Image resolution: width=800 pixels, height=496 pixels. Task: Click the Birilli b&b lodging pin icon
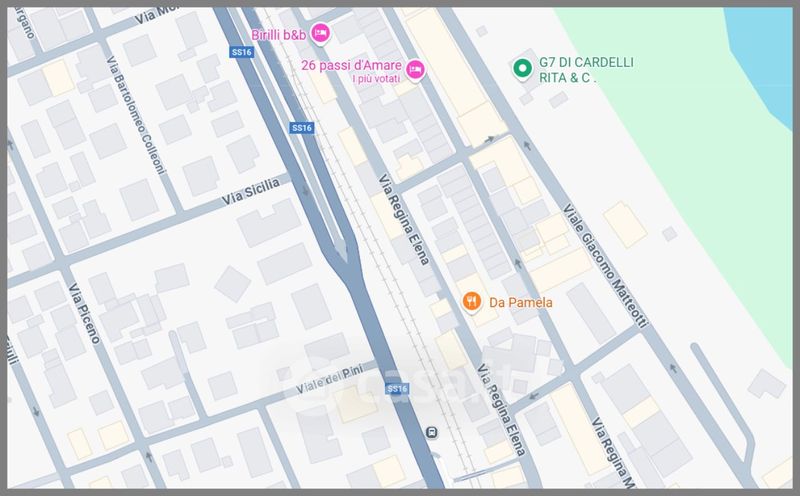320,34
